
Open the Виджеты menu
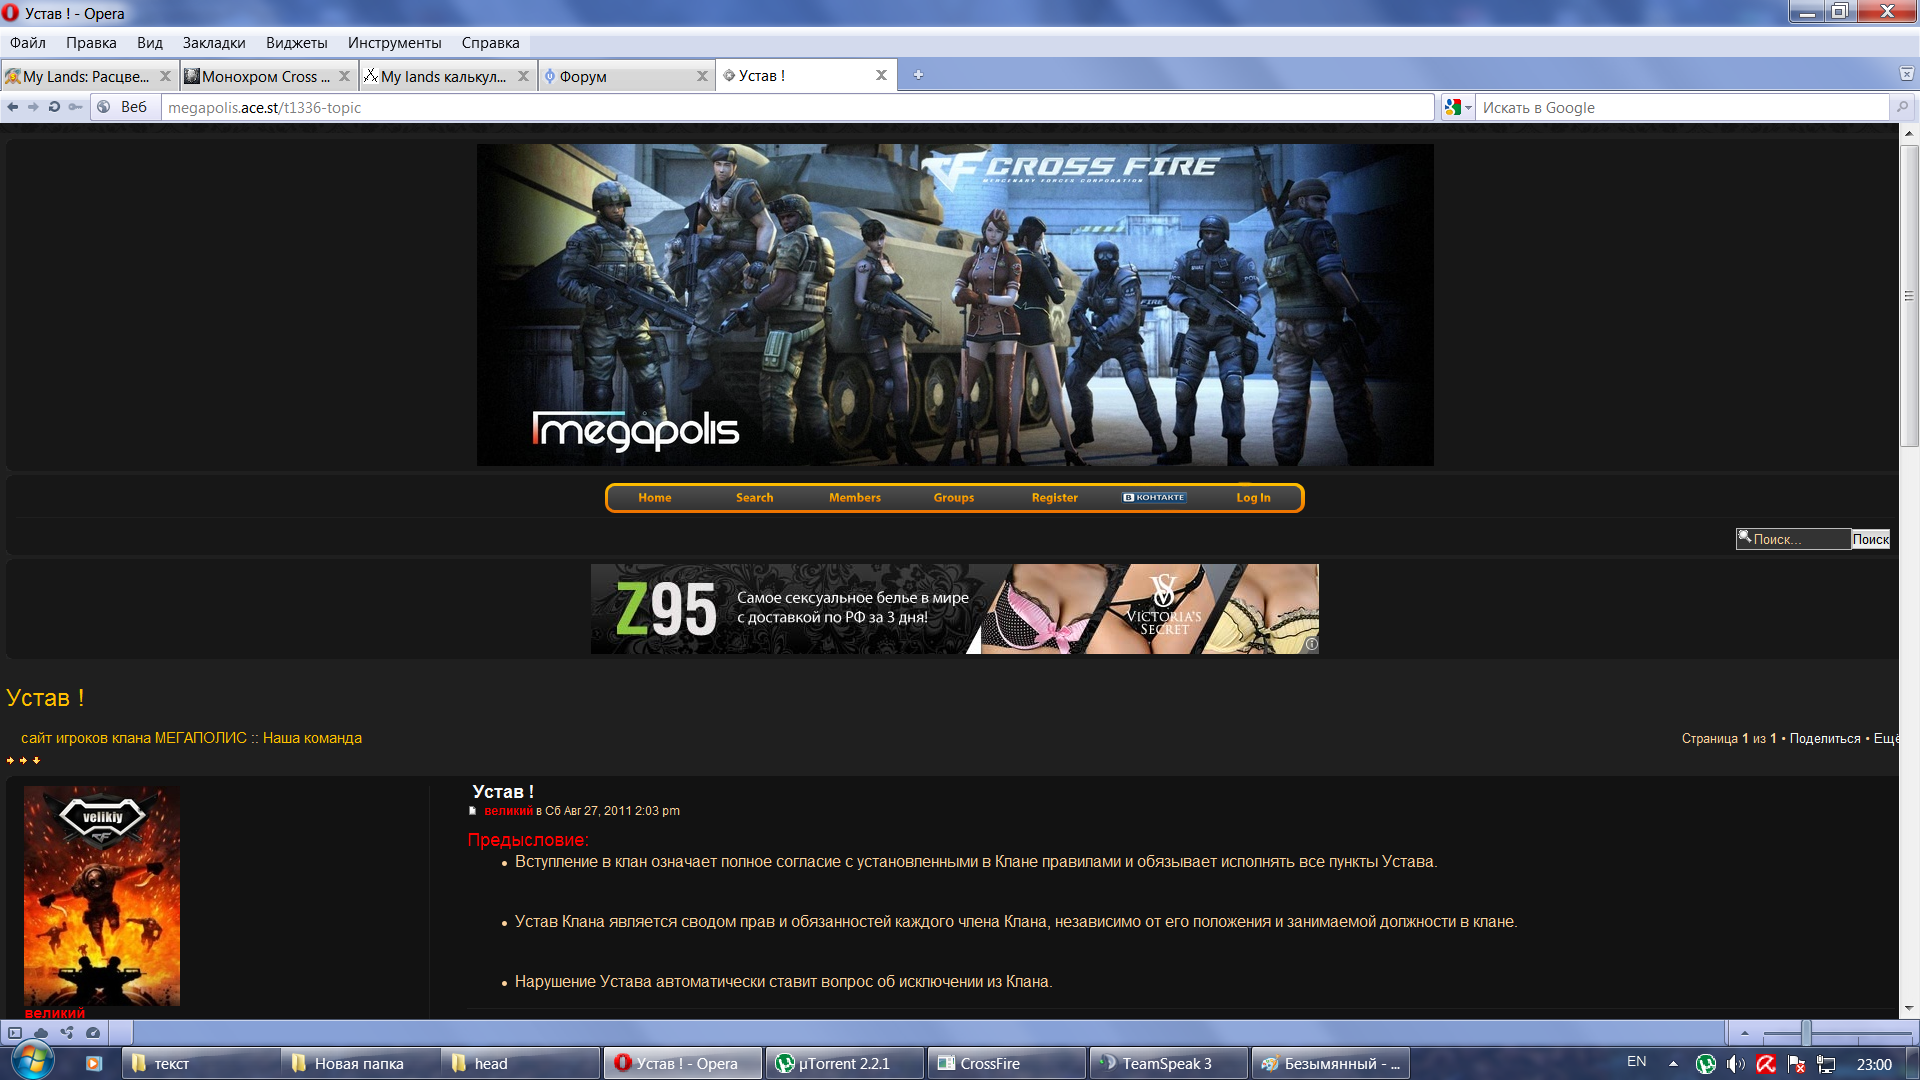click(x=297, y=43)
